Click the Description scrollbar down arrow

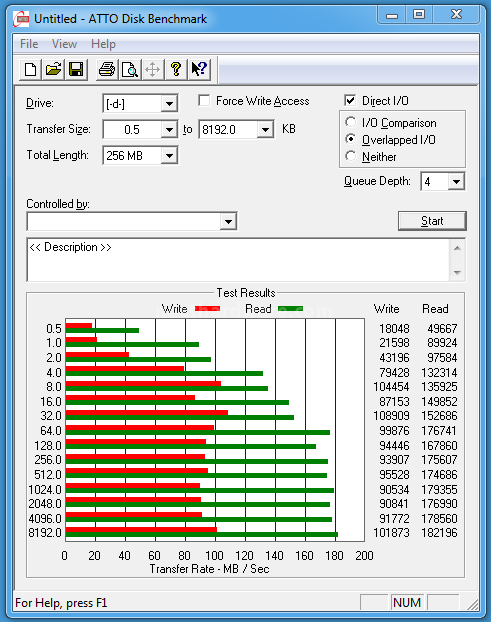(x=457, y=273)
